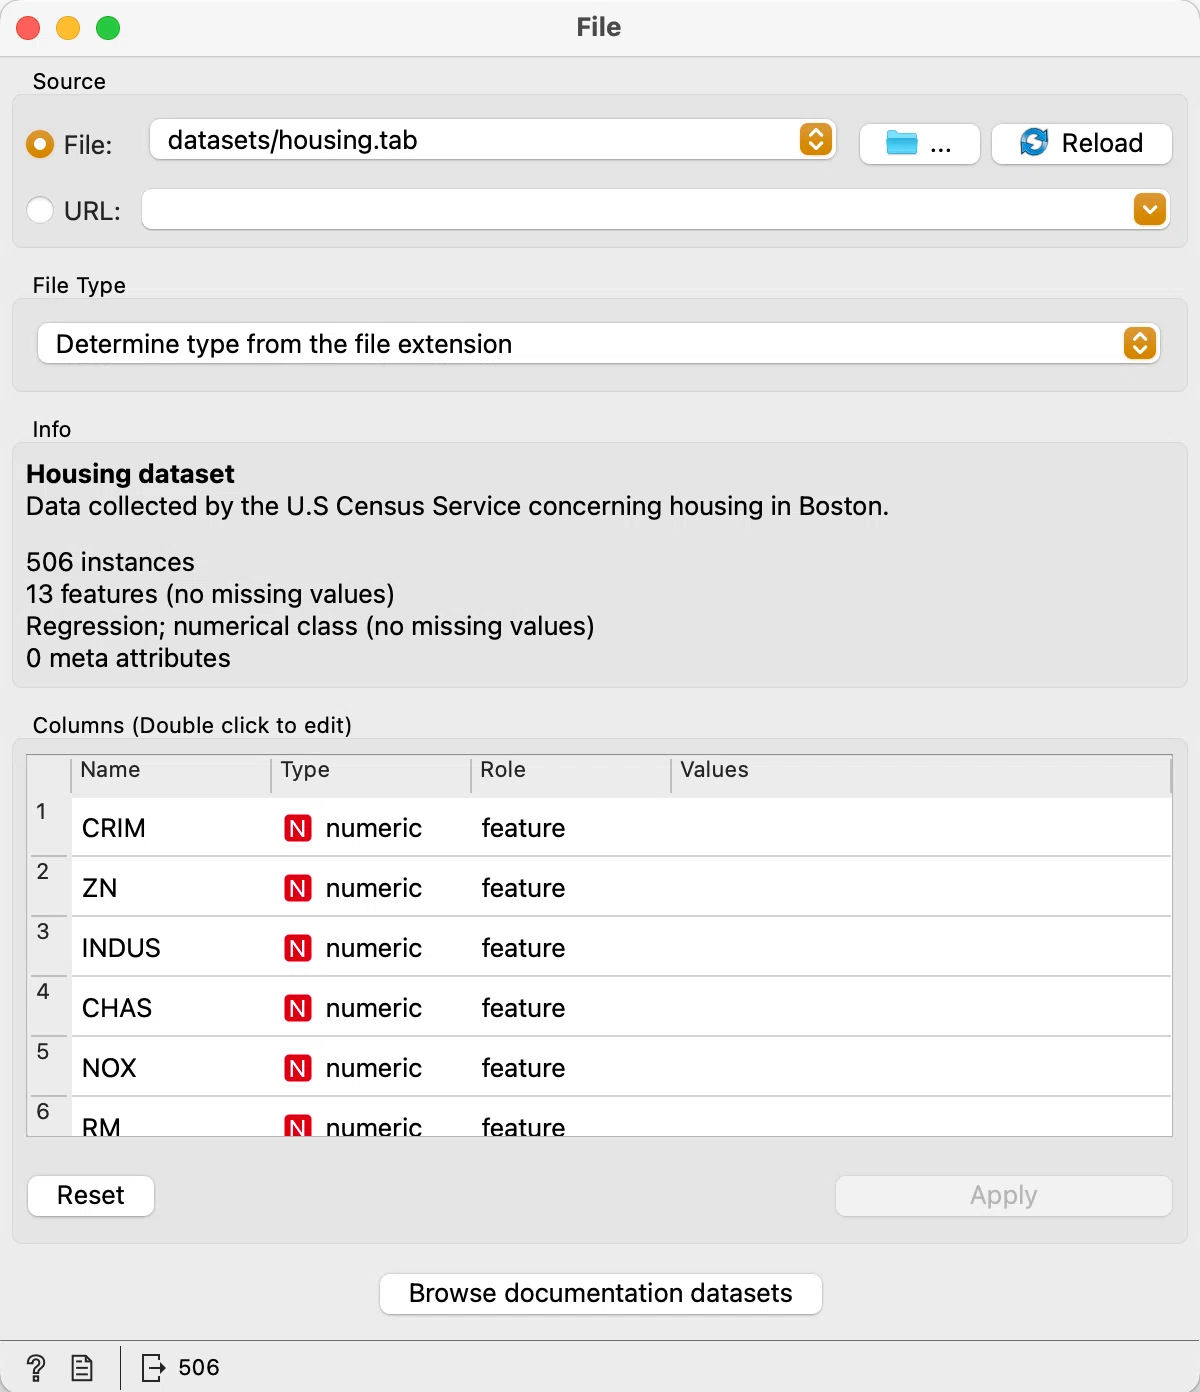Click the Housing dataset title text

pos(130,474)
